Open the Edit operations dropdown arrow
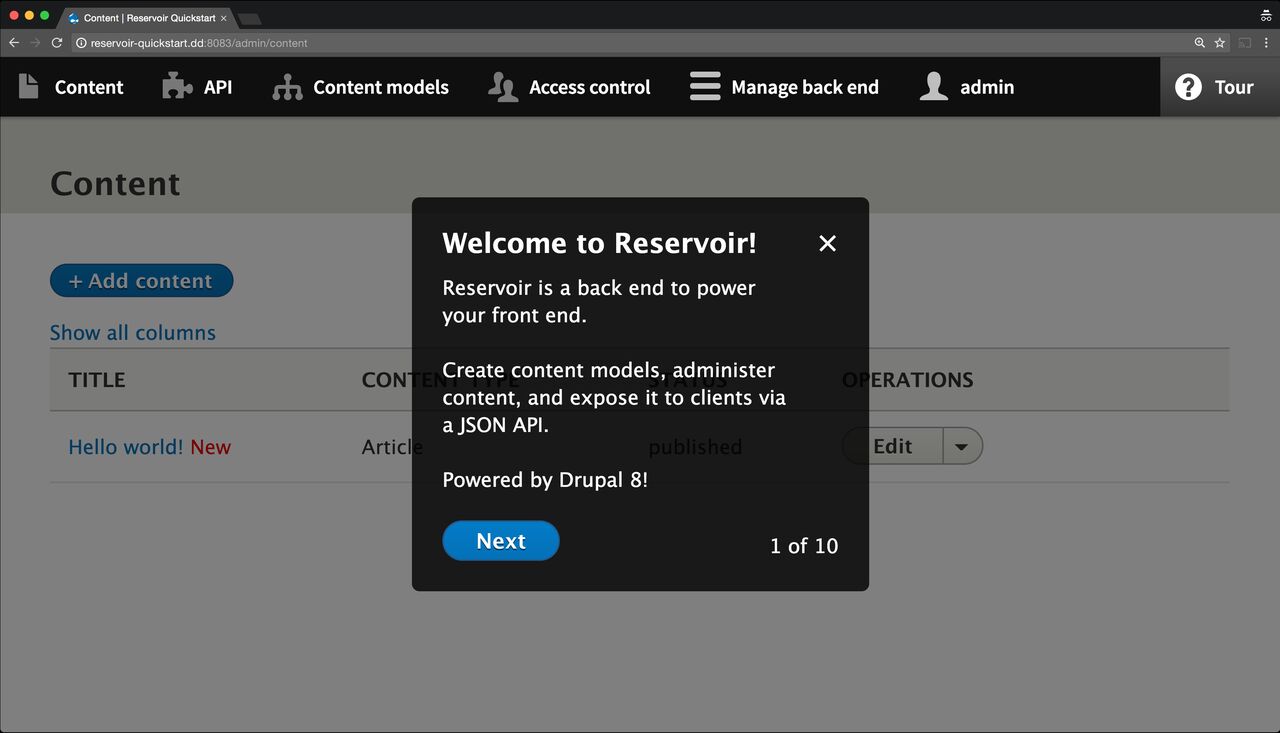The width and height of the screenshot is (1280, 733). 962,446
